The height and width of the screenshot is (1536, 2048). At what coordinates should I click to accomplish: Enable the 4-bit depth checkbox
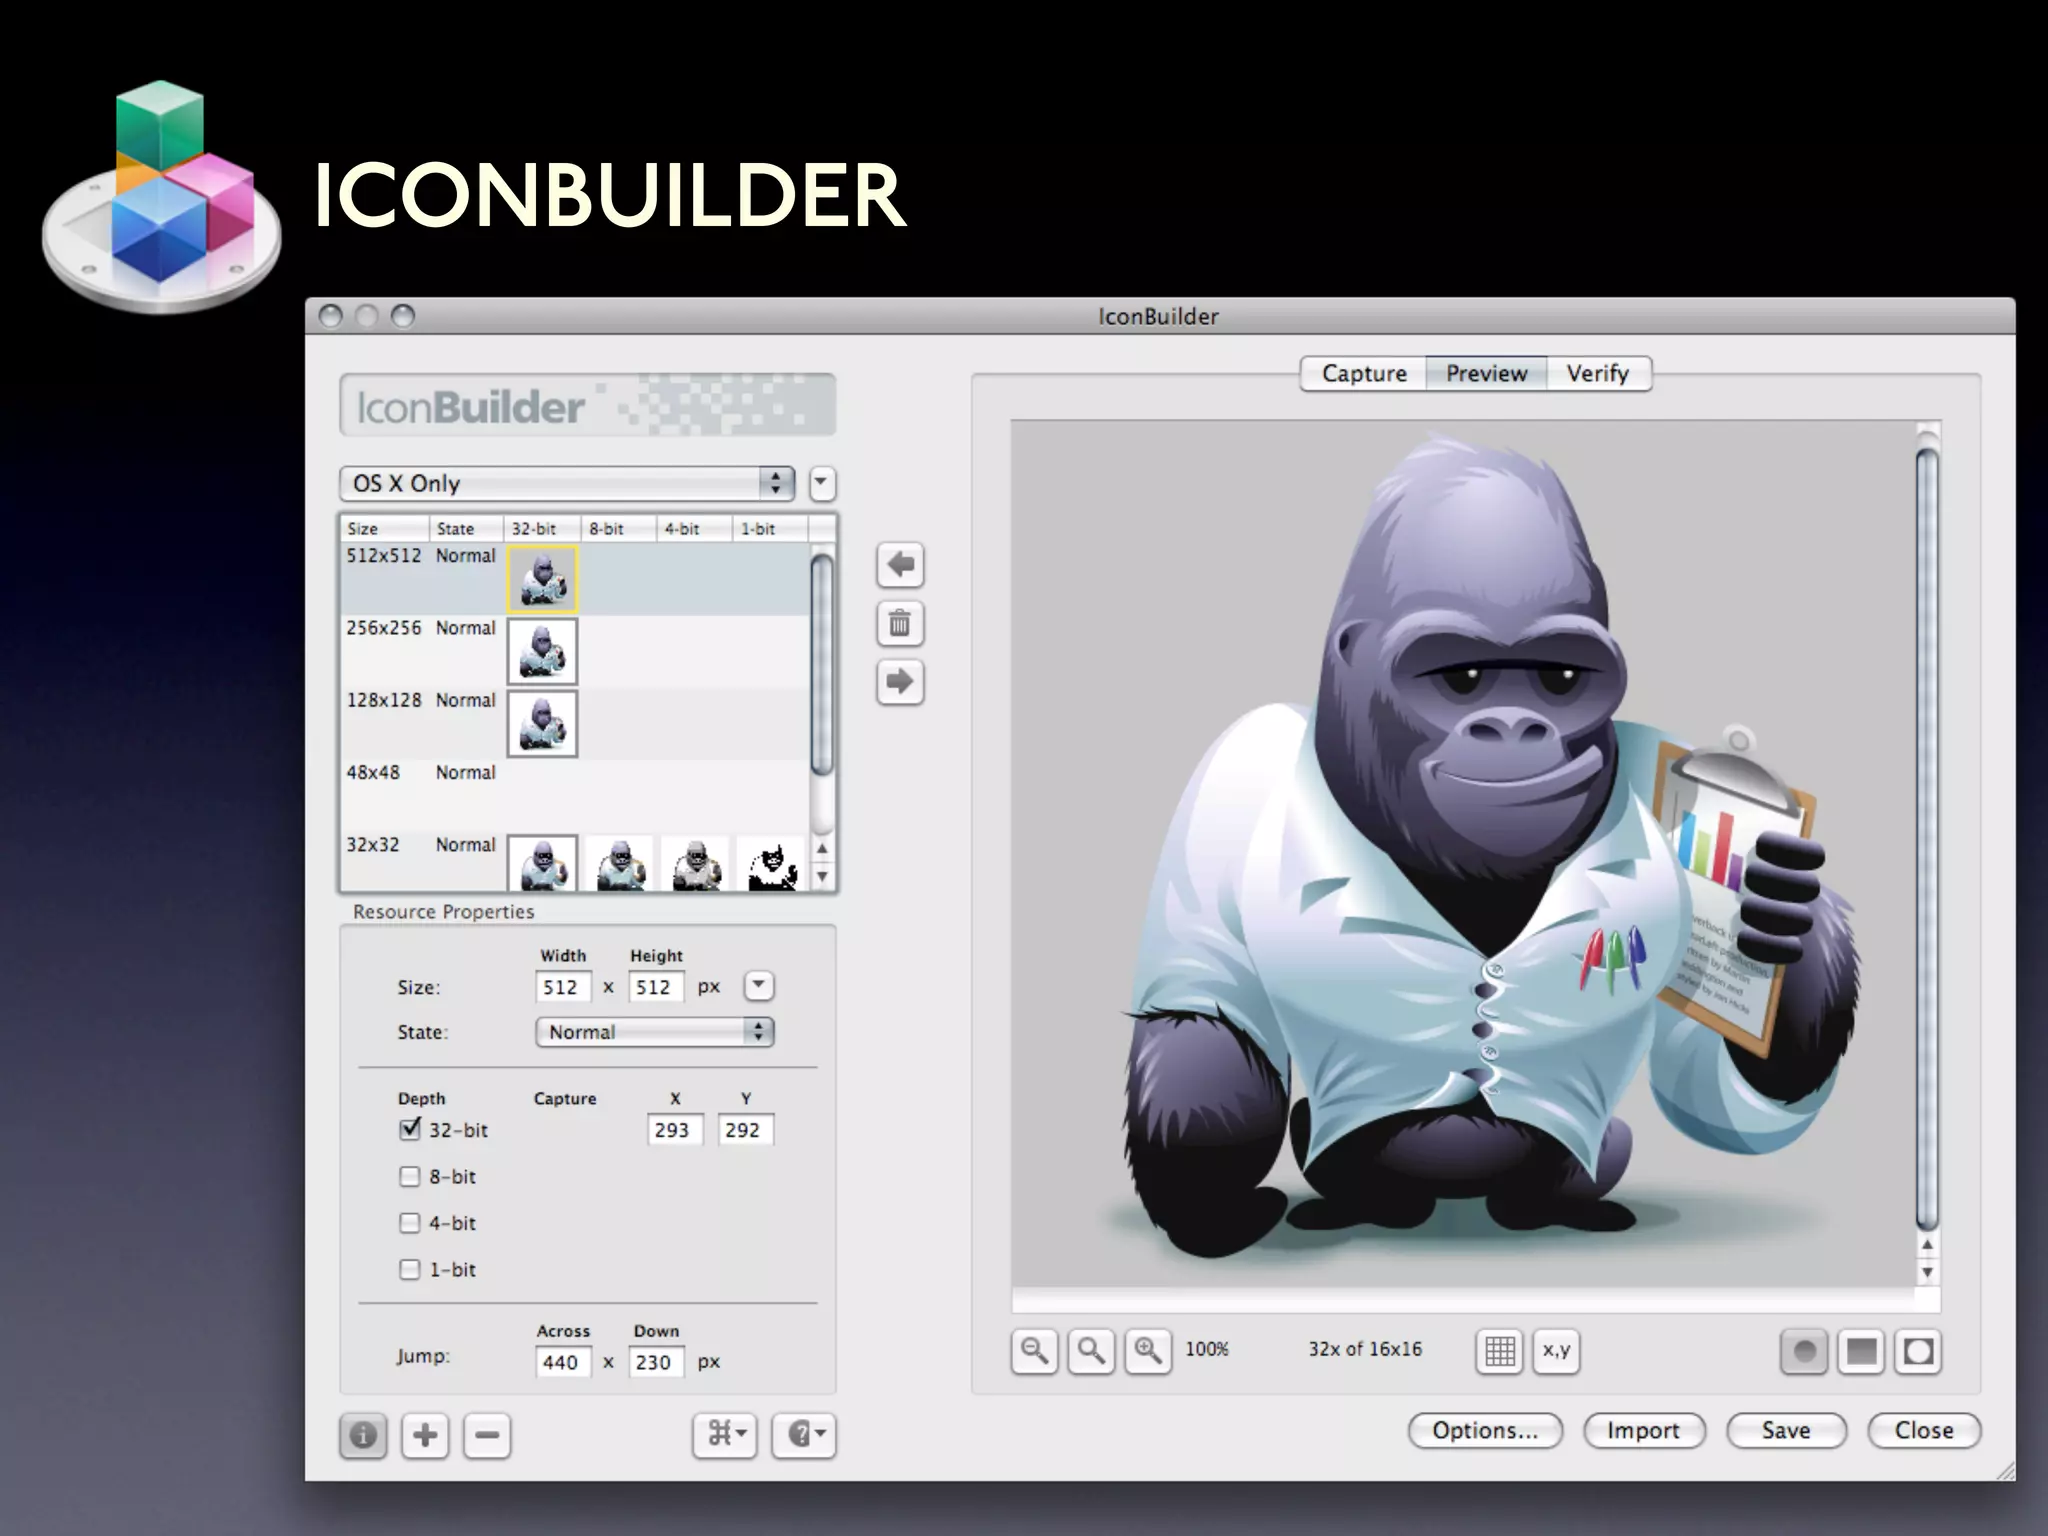410,1223
